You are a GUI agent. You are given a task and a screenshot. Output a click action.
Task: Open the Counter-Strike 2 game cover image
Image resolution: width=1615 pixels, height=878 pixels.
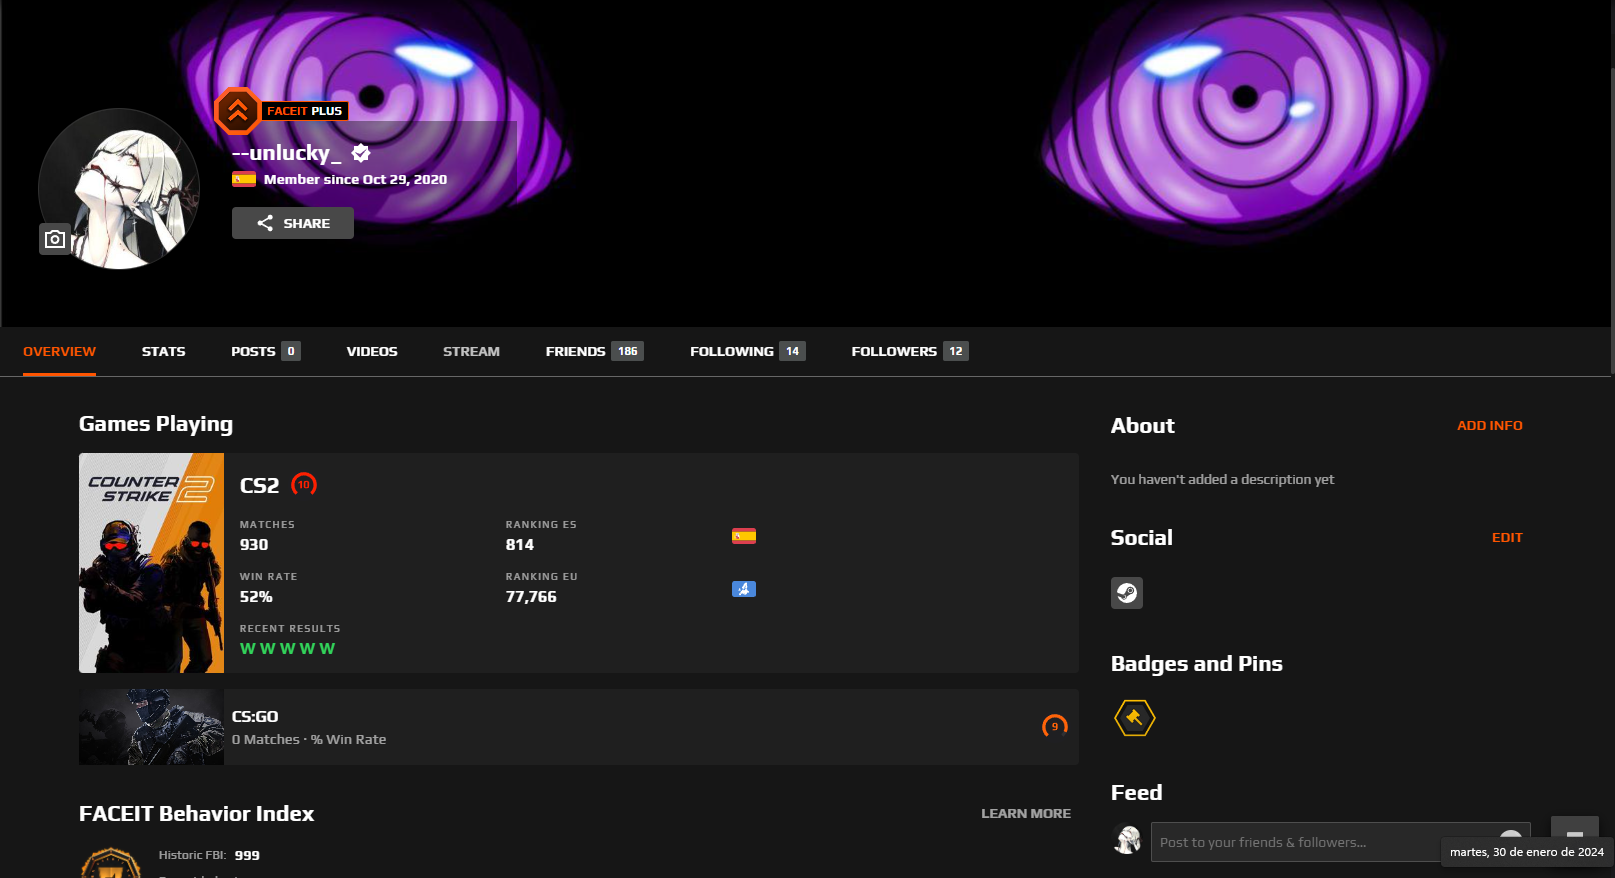(152, 563)
